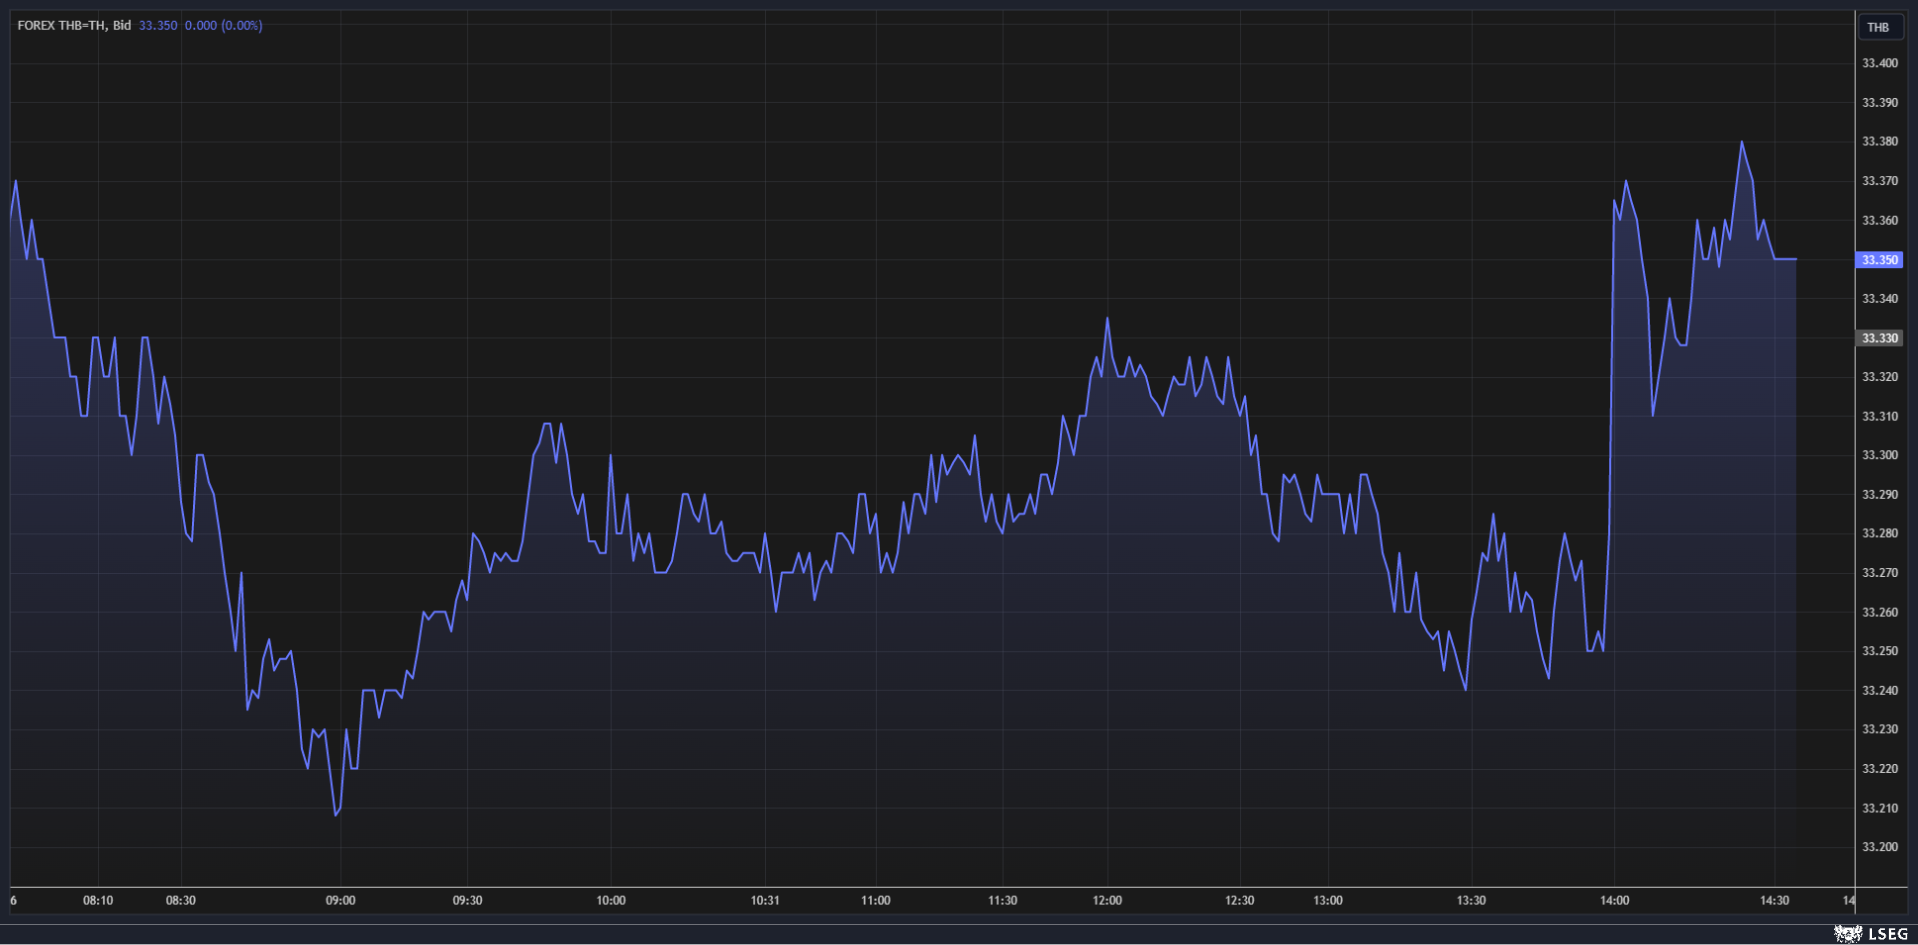Toggle the time axis by clicking 12:00 label
The width and height of the screenshot is (1918, 945).
tap(1108, 899)
